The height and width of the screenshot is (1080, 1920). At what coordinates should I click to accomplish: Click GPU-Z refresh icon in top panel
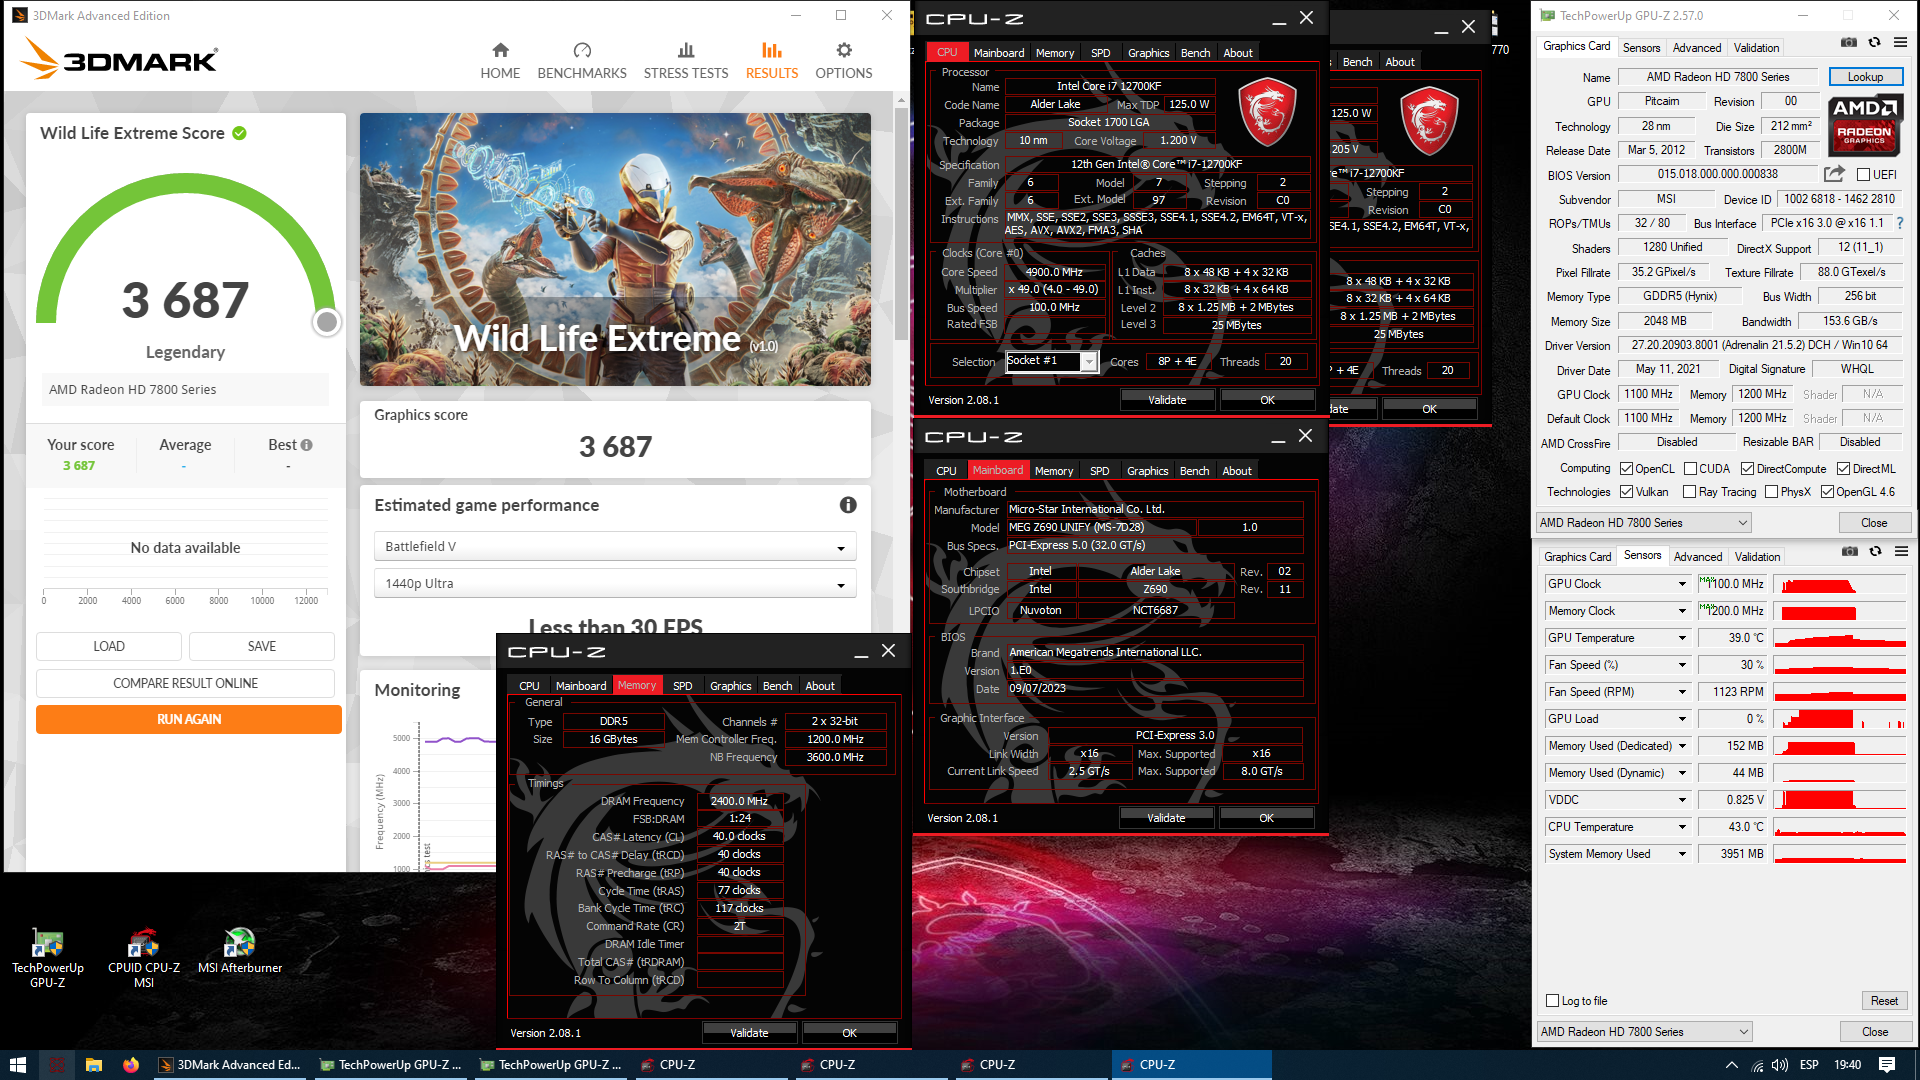pos(1875,43)
